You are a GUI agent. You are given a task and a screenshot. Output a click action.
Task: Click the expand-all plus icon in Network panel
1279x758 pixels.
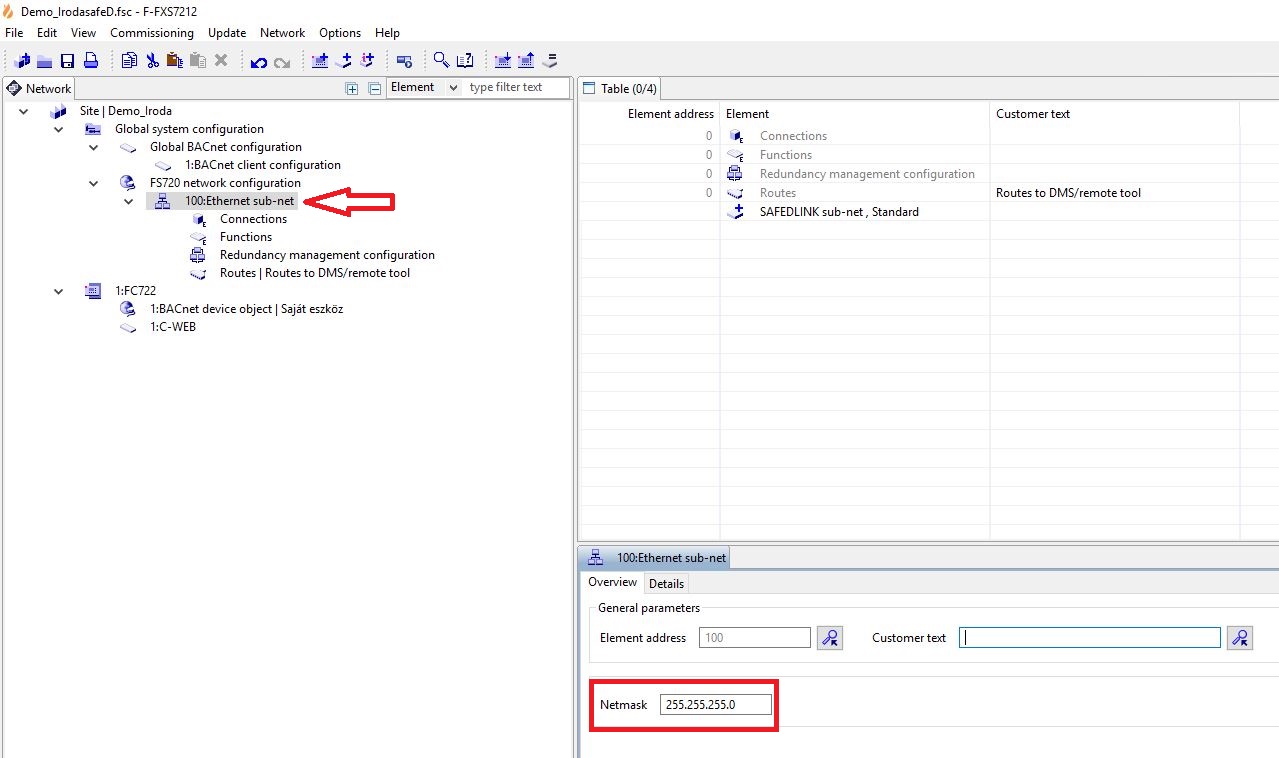352,88
